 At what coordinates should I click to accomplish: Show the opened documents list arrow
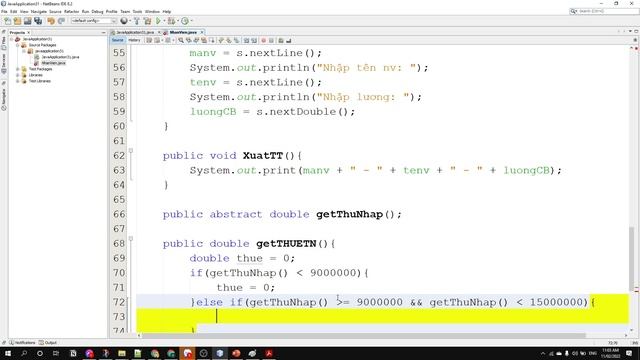point(630,31)
